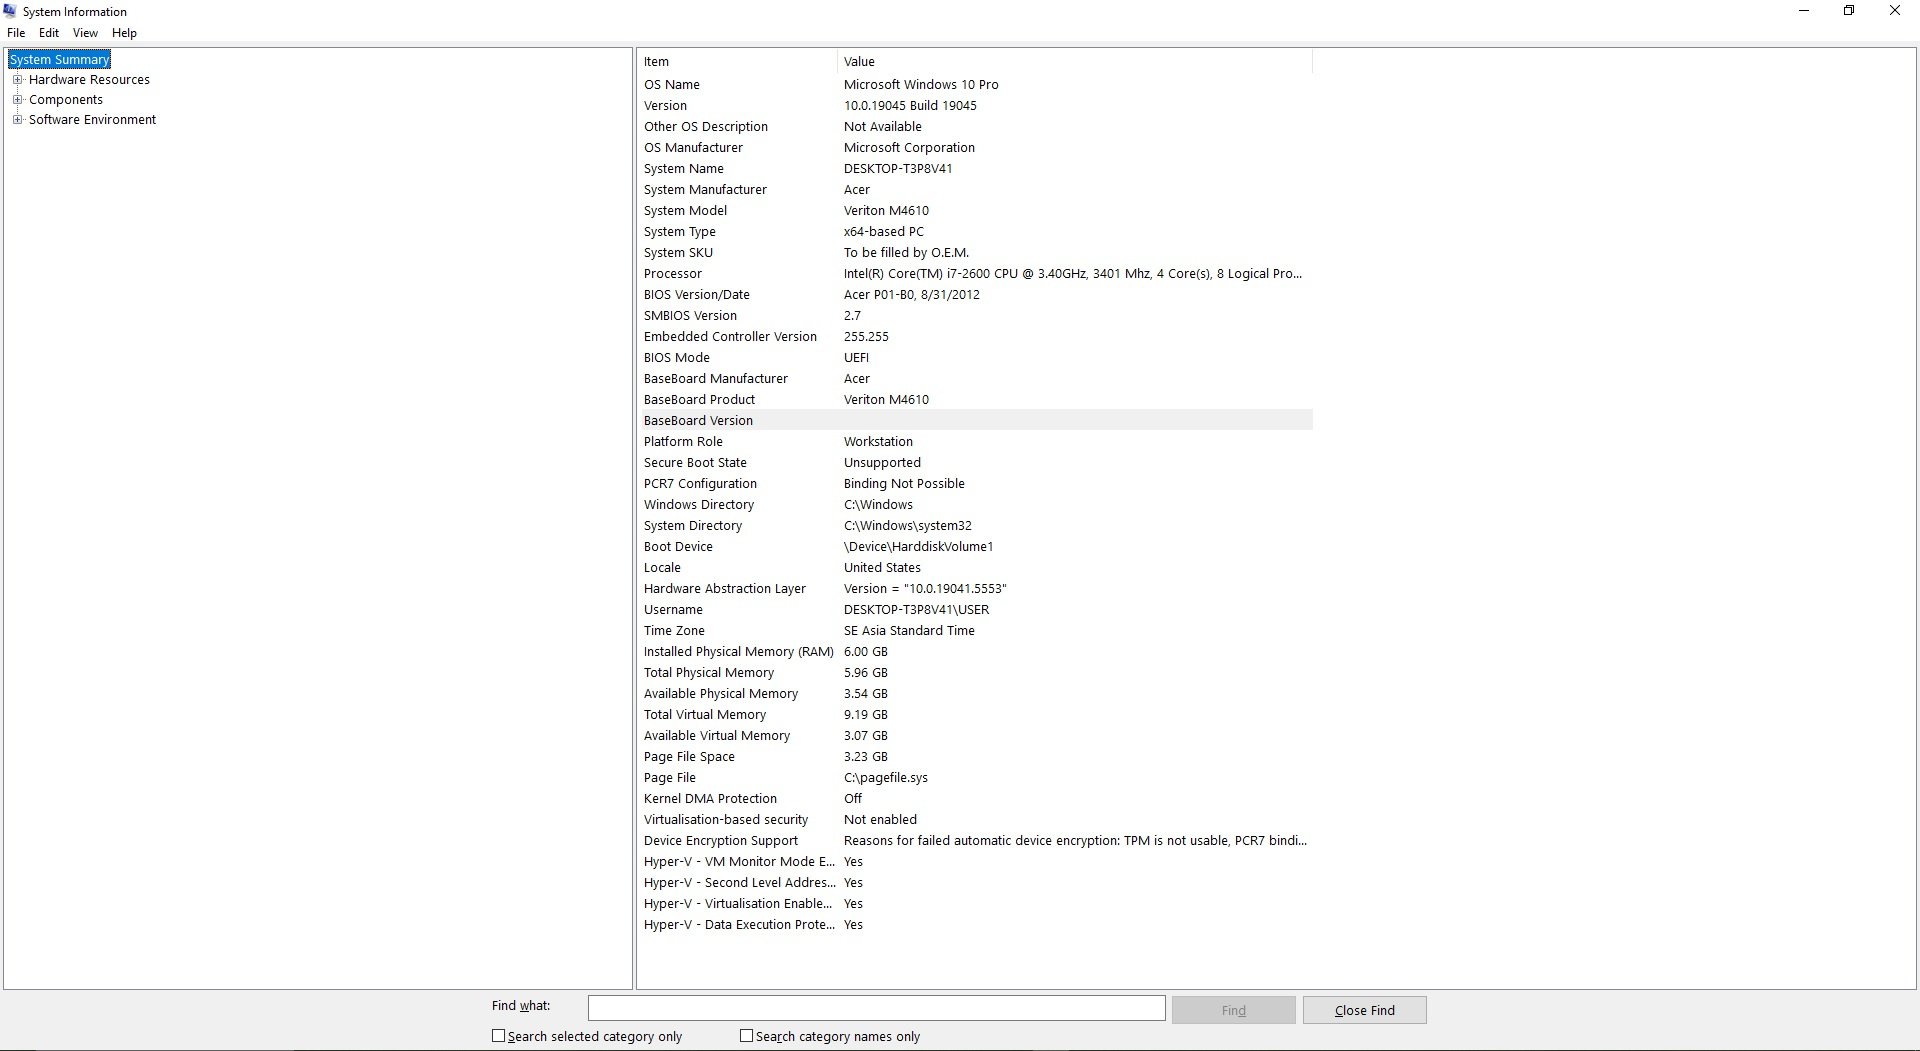Select BaseBoard Product row label

699,400
